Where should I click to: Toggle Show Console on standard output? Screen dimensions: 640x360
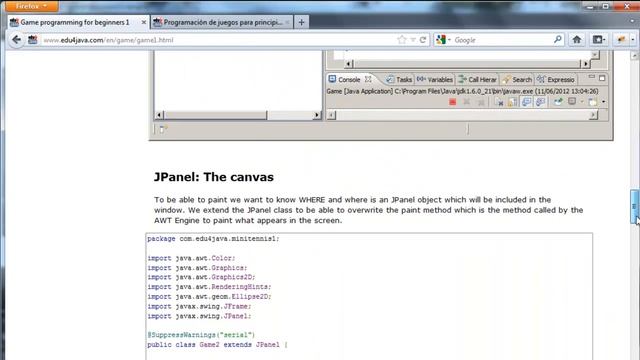(x=527, y=102)
